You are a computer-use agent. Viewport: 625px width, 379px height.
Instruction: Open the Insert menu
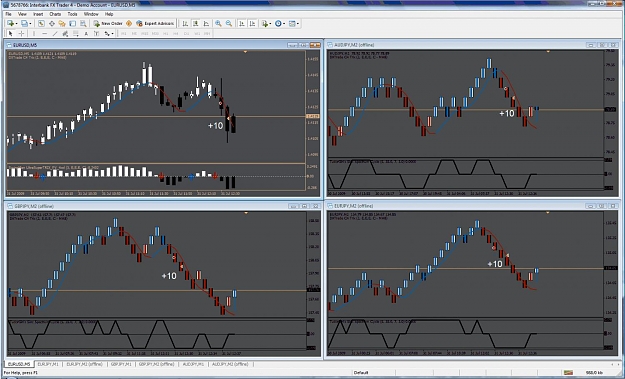(x=38, y=14)
